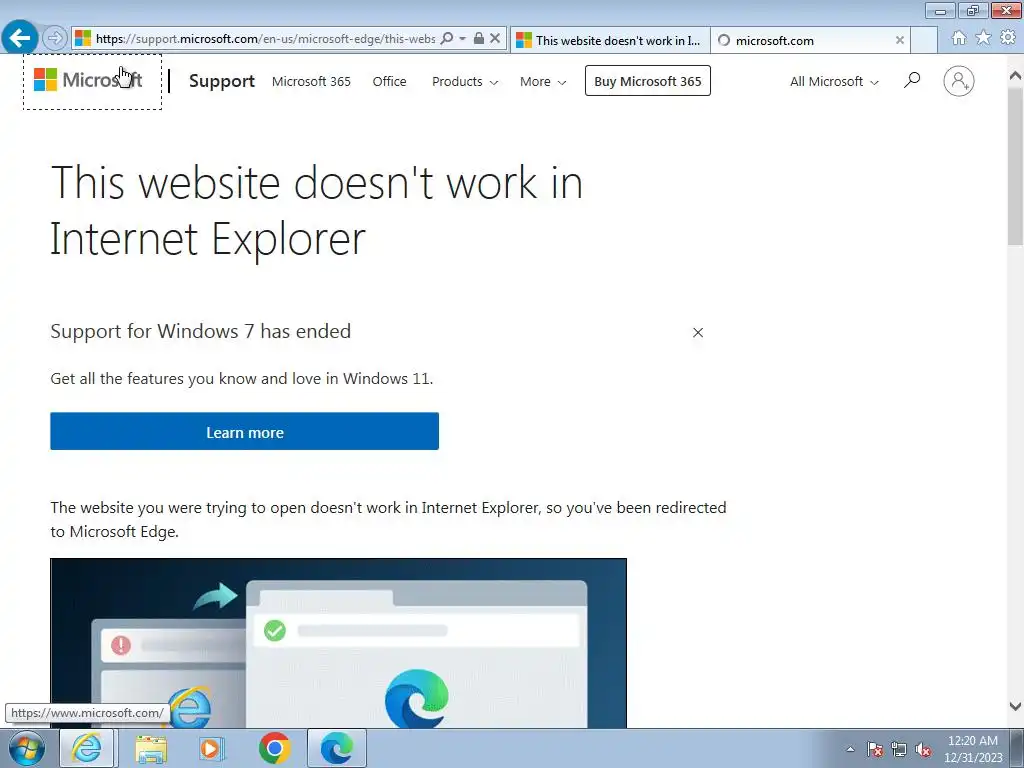Viewport: 1024px width, 768px height.
Task: Click the address bar URL field
Action: [264, 39]
